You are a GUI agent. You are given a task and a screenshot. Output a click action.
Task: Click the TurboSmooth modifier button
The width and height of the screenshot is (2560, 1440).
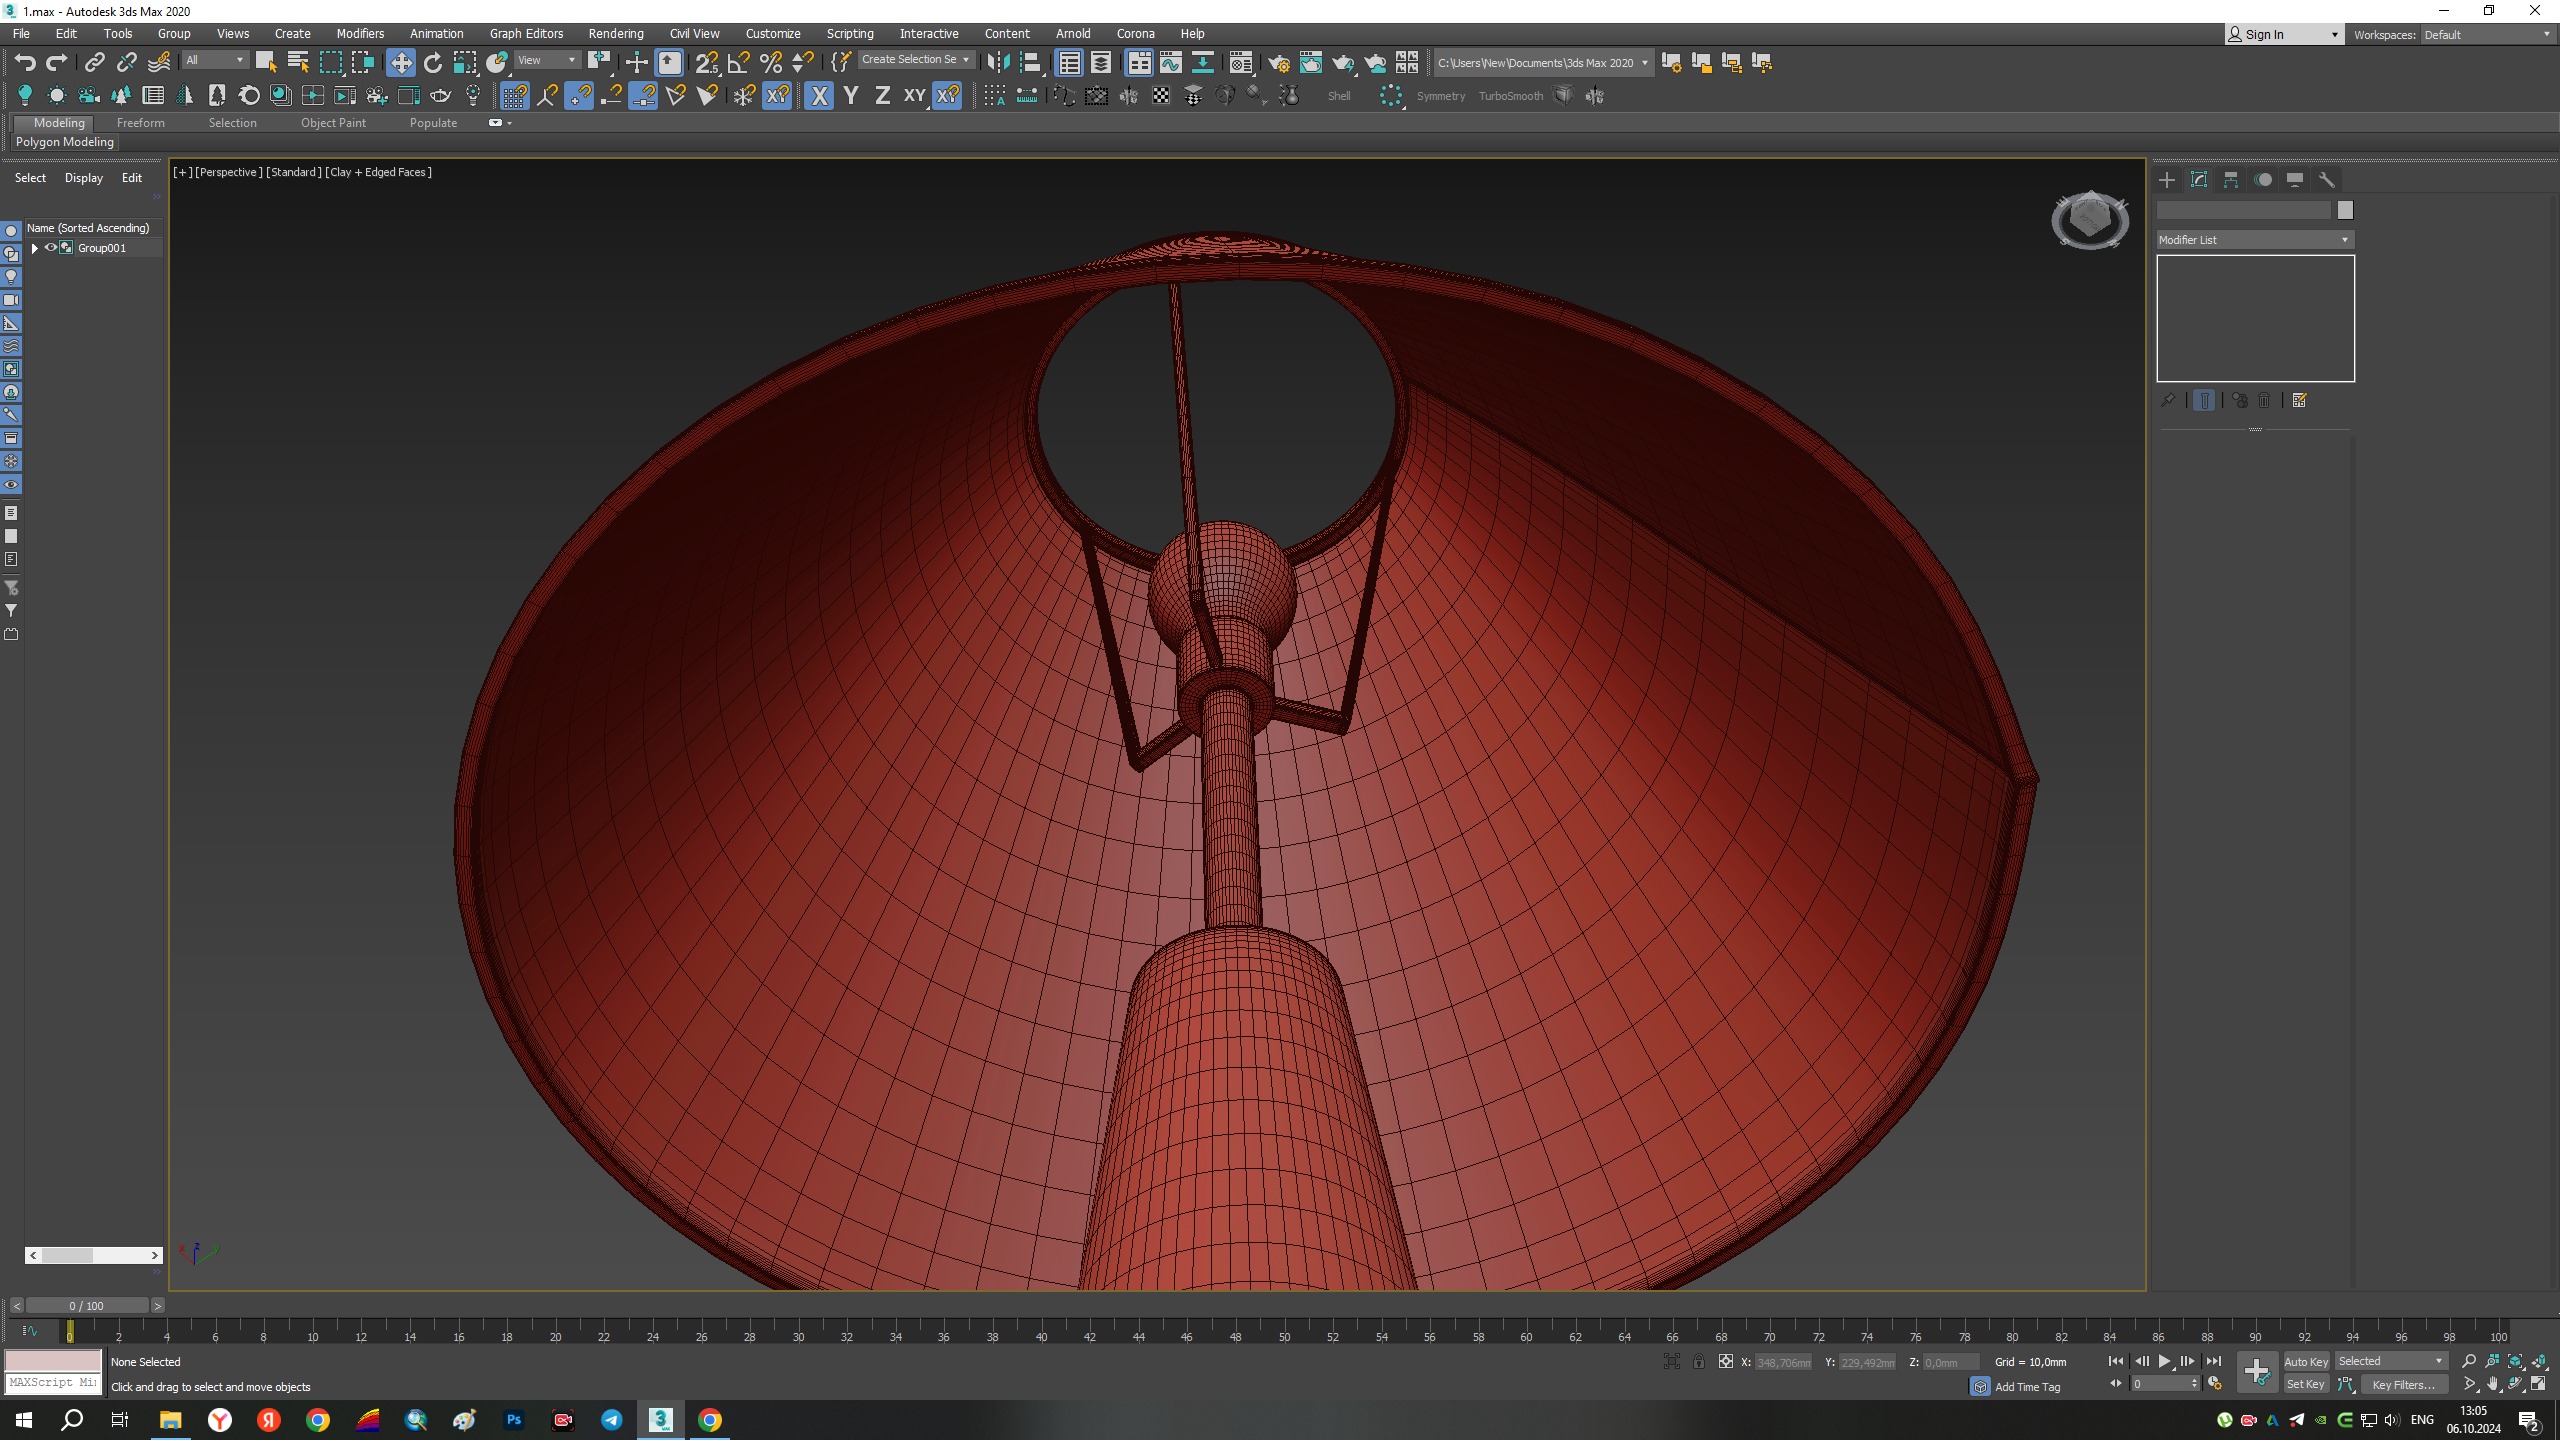click(1511, 96)
